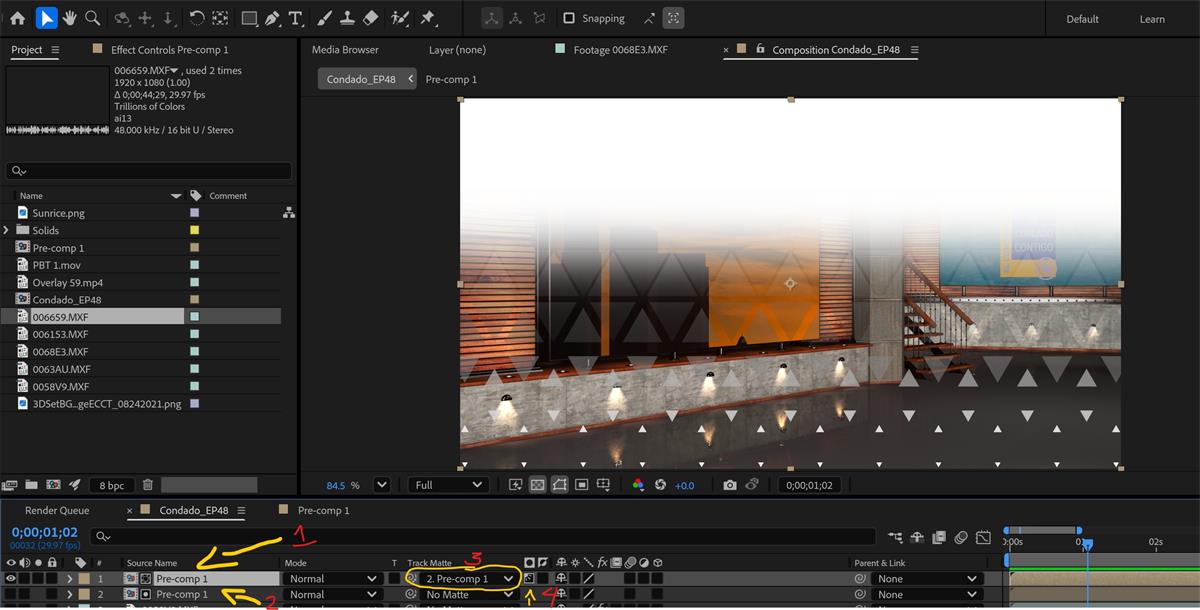Viewport: 1200px width, 610px height.
Task: Pick the Clone Stamp tool
Action: [x=347, y=18]
